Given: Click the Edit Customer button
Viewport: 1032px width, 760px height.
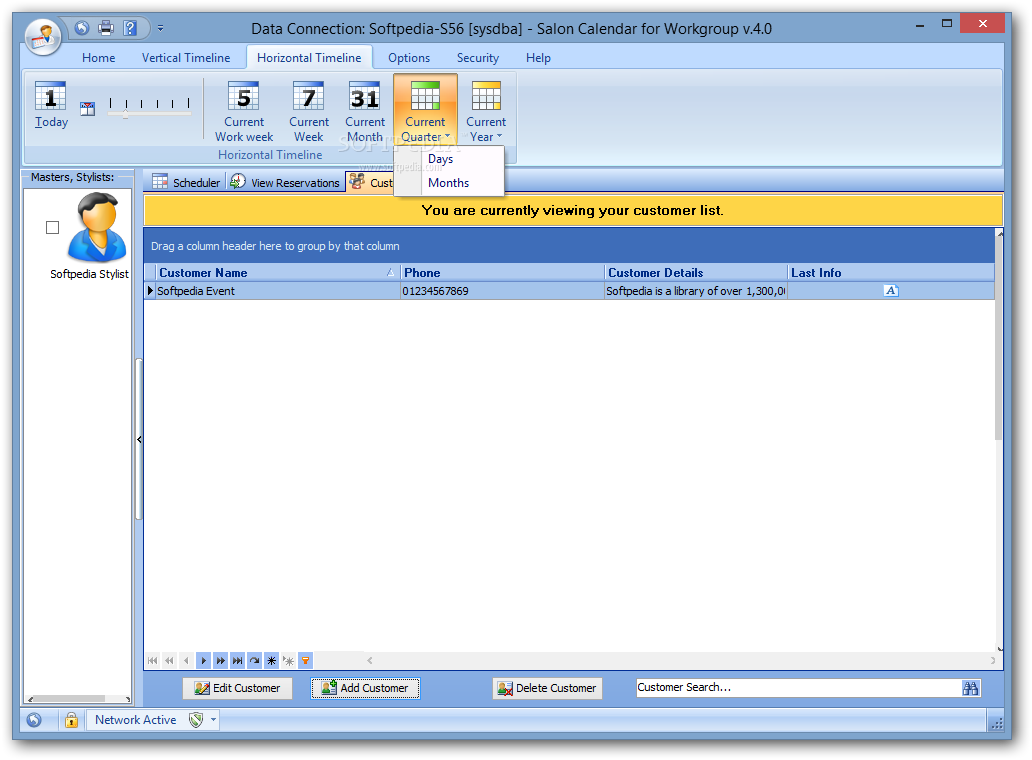Looking at the screenshot, I should 238,688.
